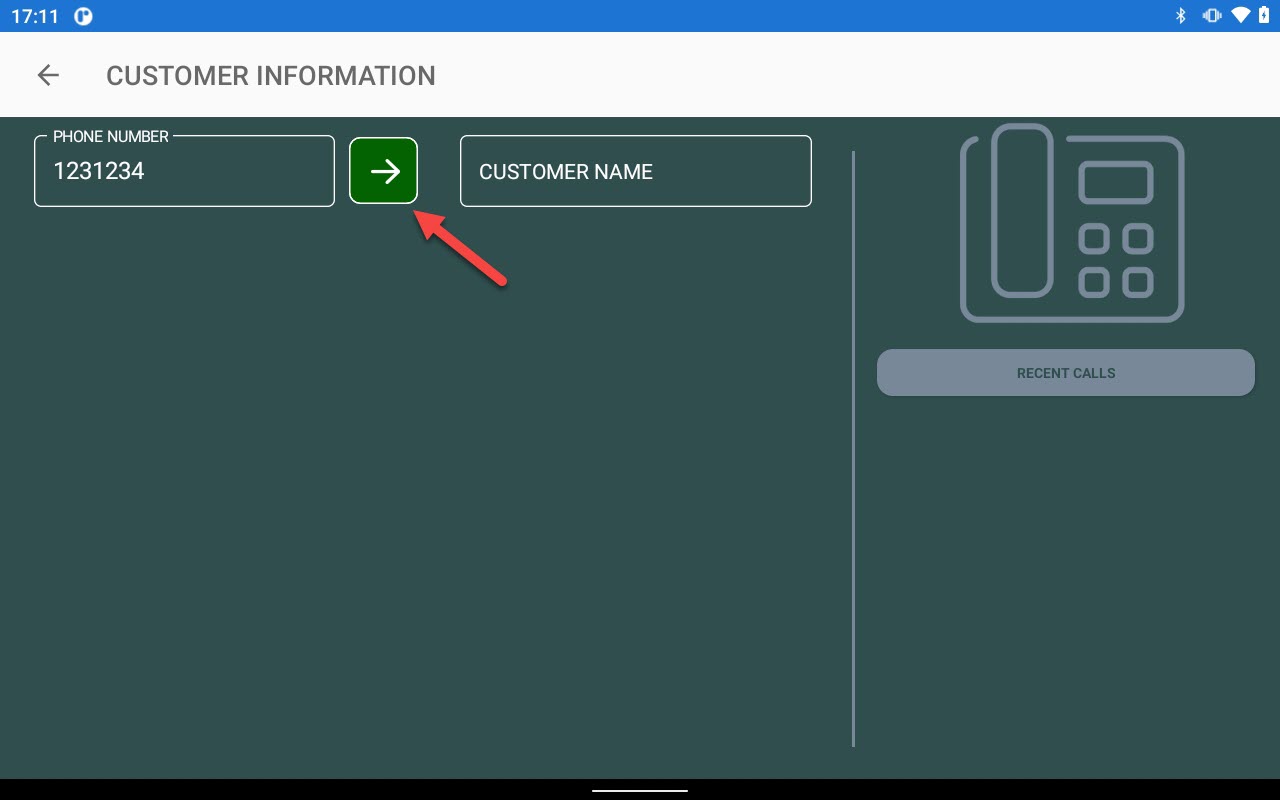Tap the Phone Number floating label
1280x800 pixels.
tap(110, 137)
